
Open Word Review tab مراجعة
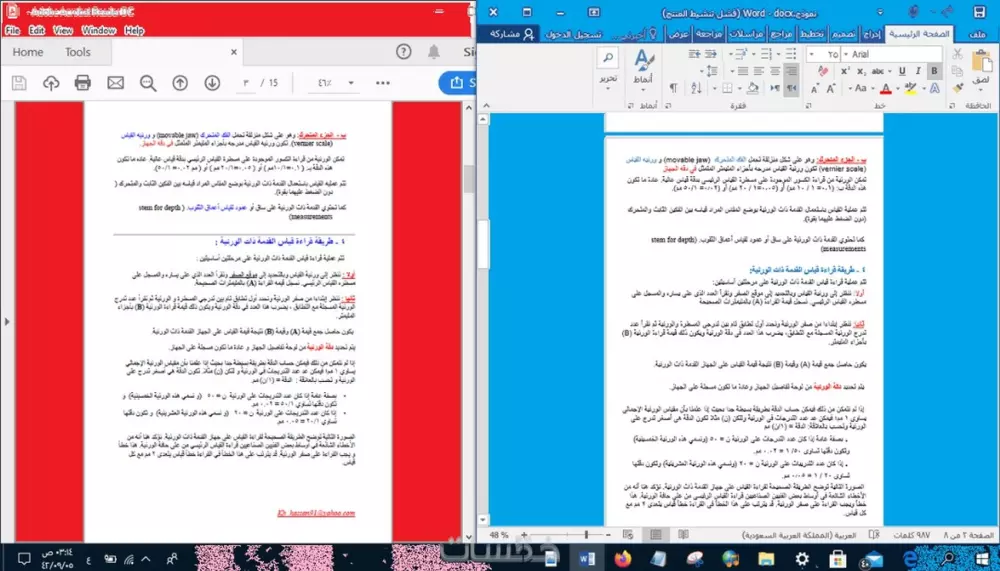[x=709, y=34]
